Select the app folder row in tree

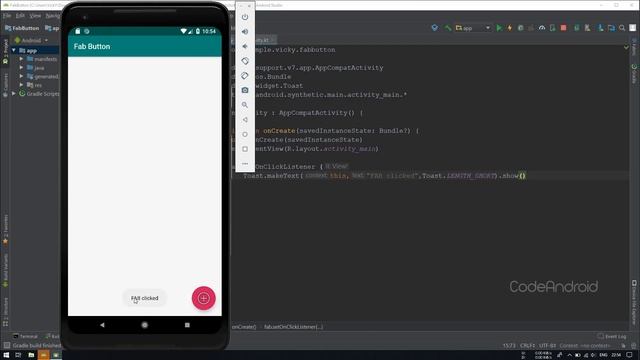tap(35, 50)
